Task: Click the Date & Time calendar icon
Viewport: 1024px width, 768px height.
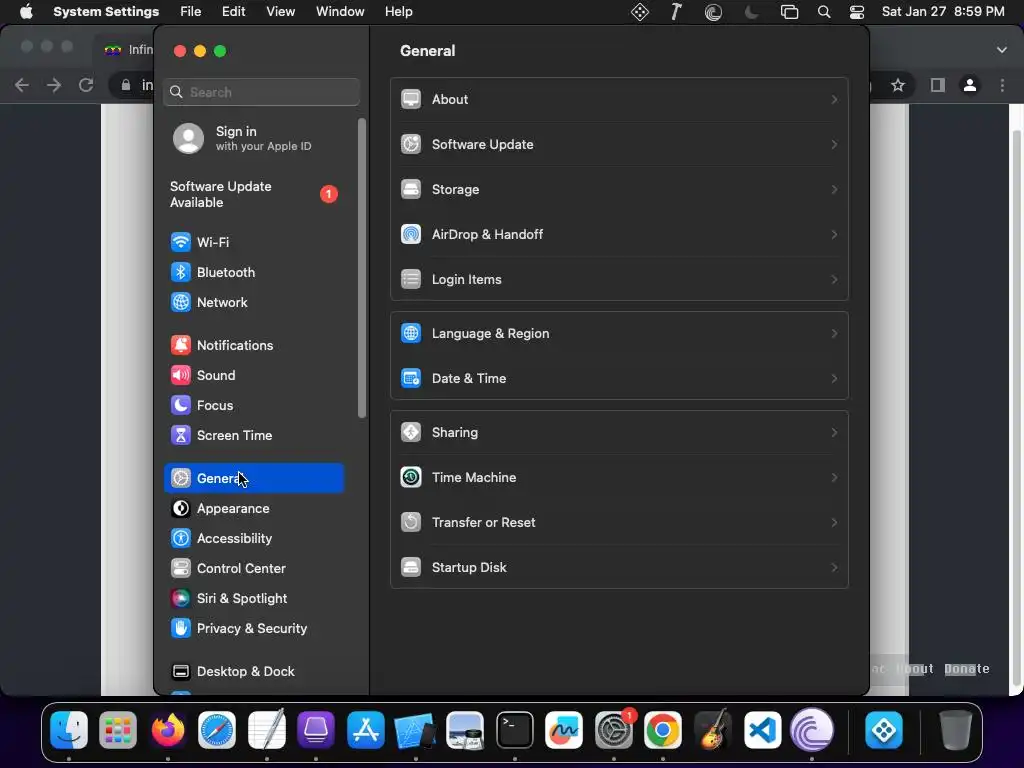Action: [x=411, y=379]
